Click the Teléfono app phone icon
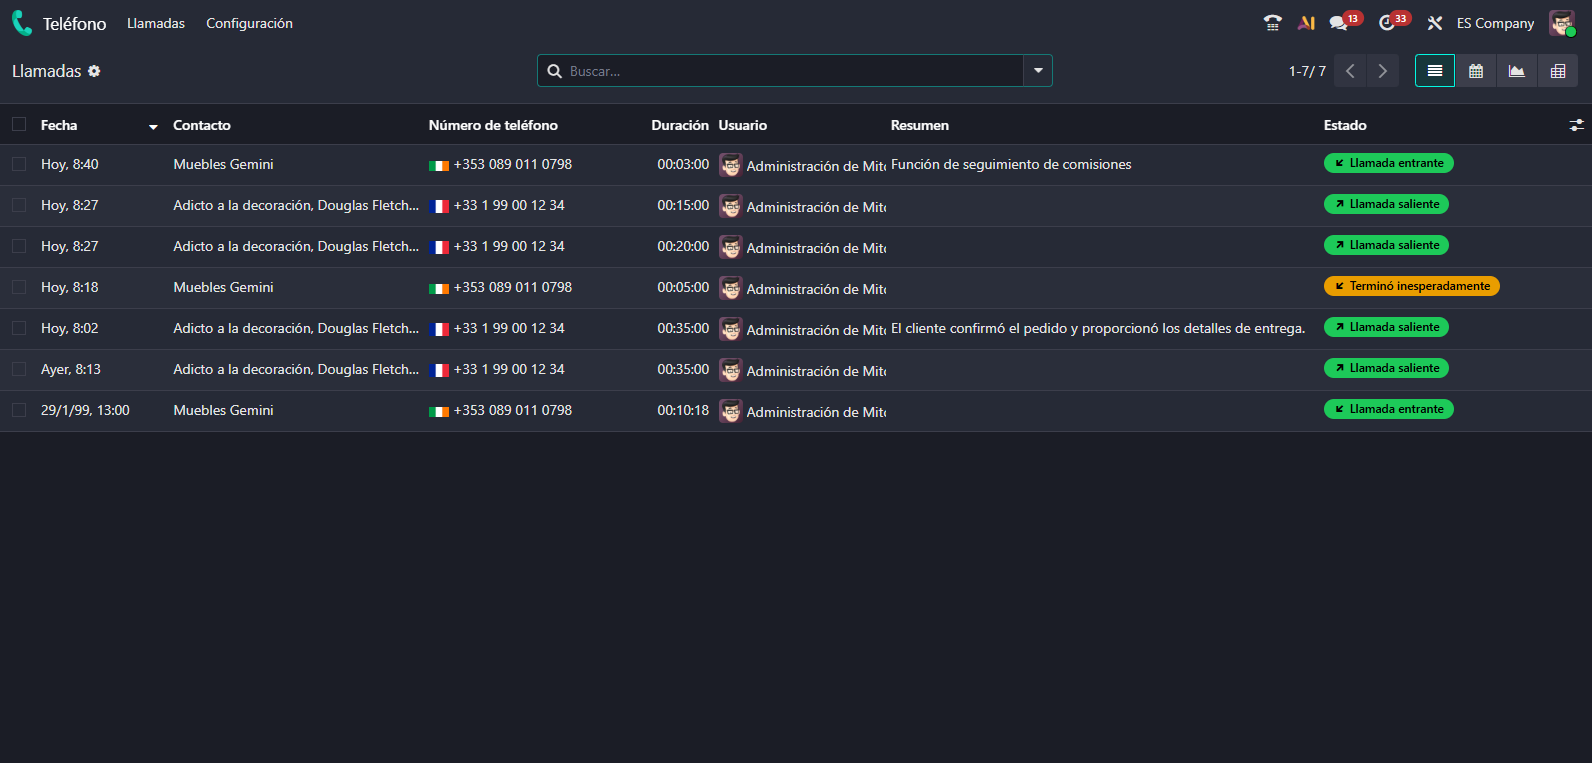 click(x=22, y=23)
